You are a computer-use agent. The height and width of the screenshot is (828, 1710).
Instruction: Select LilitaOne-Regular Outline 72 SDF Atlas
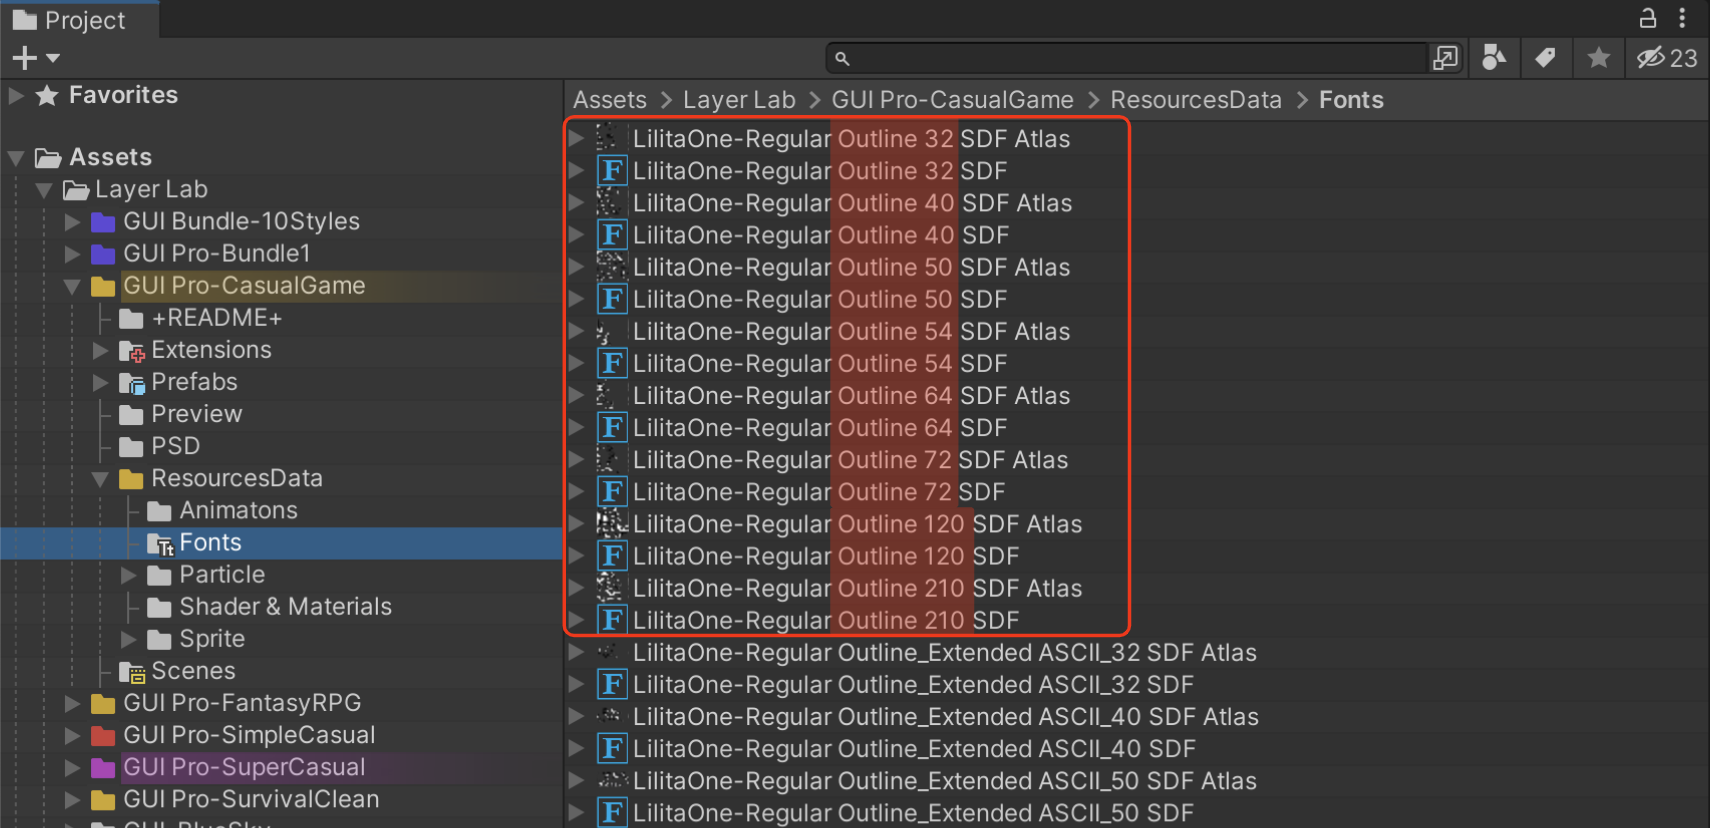click(x=850, y=460)
